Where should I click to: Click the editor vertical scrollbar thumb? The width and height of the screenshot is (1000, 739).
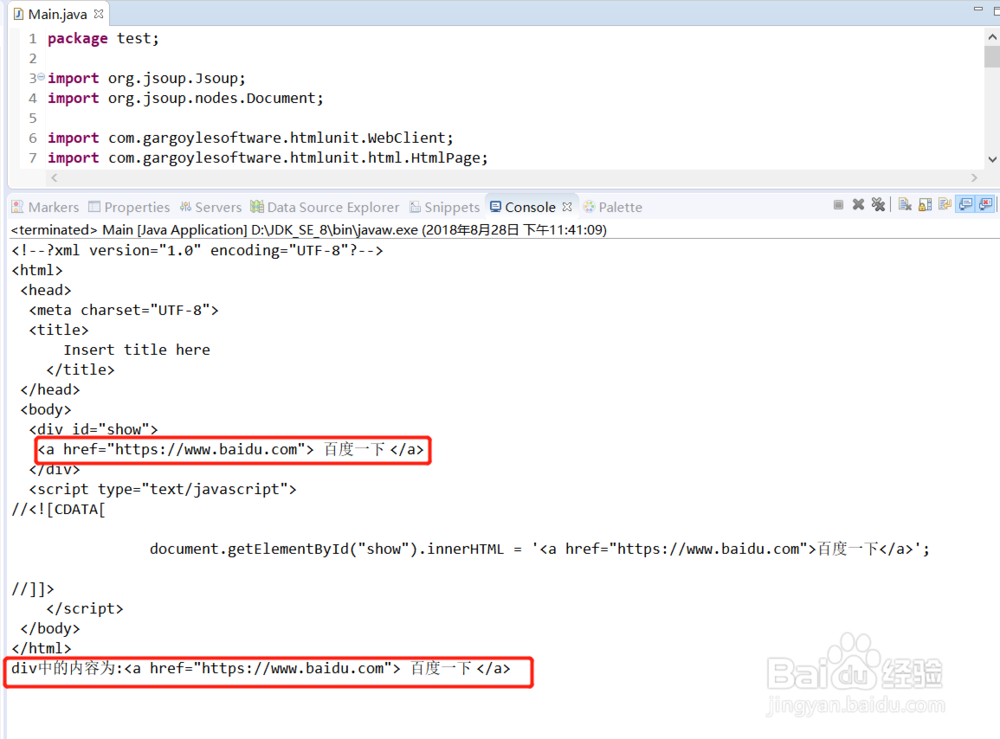click(992, 55)
